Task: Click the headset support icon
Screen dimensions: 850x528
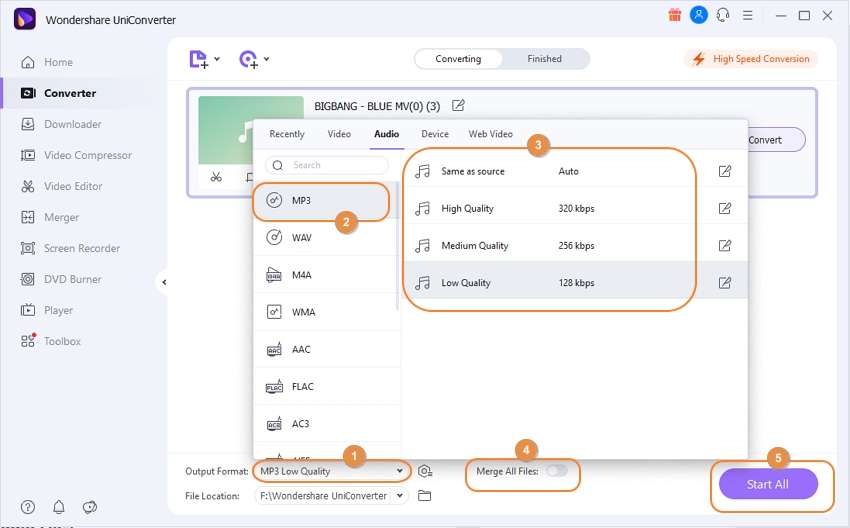Action: (x=723, y=15)
